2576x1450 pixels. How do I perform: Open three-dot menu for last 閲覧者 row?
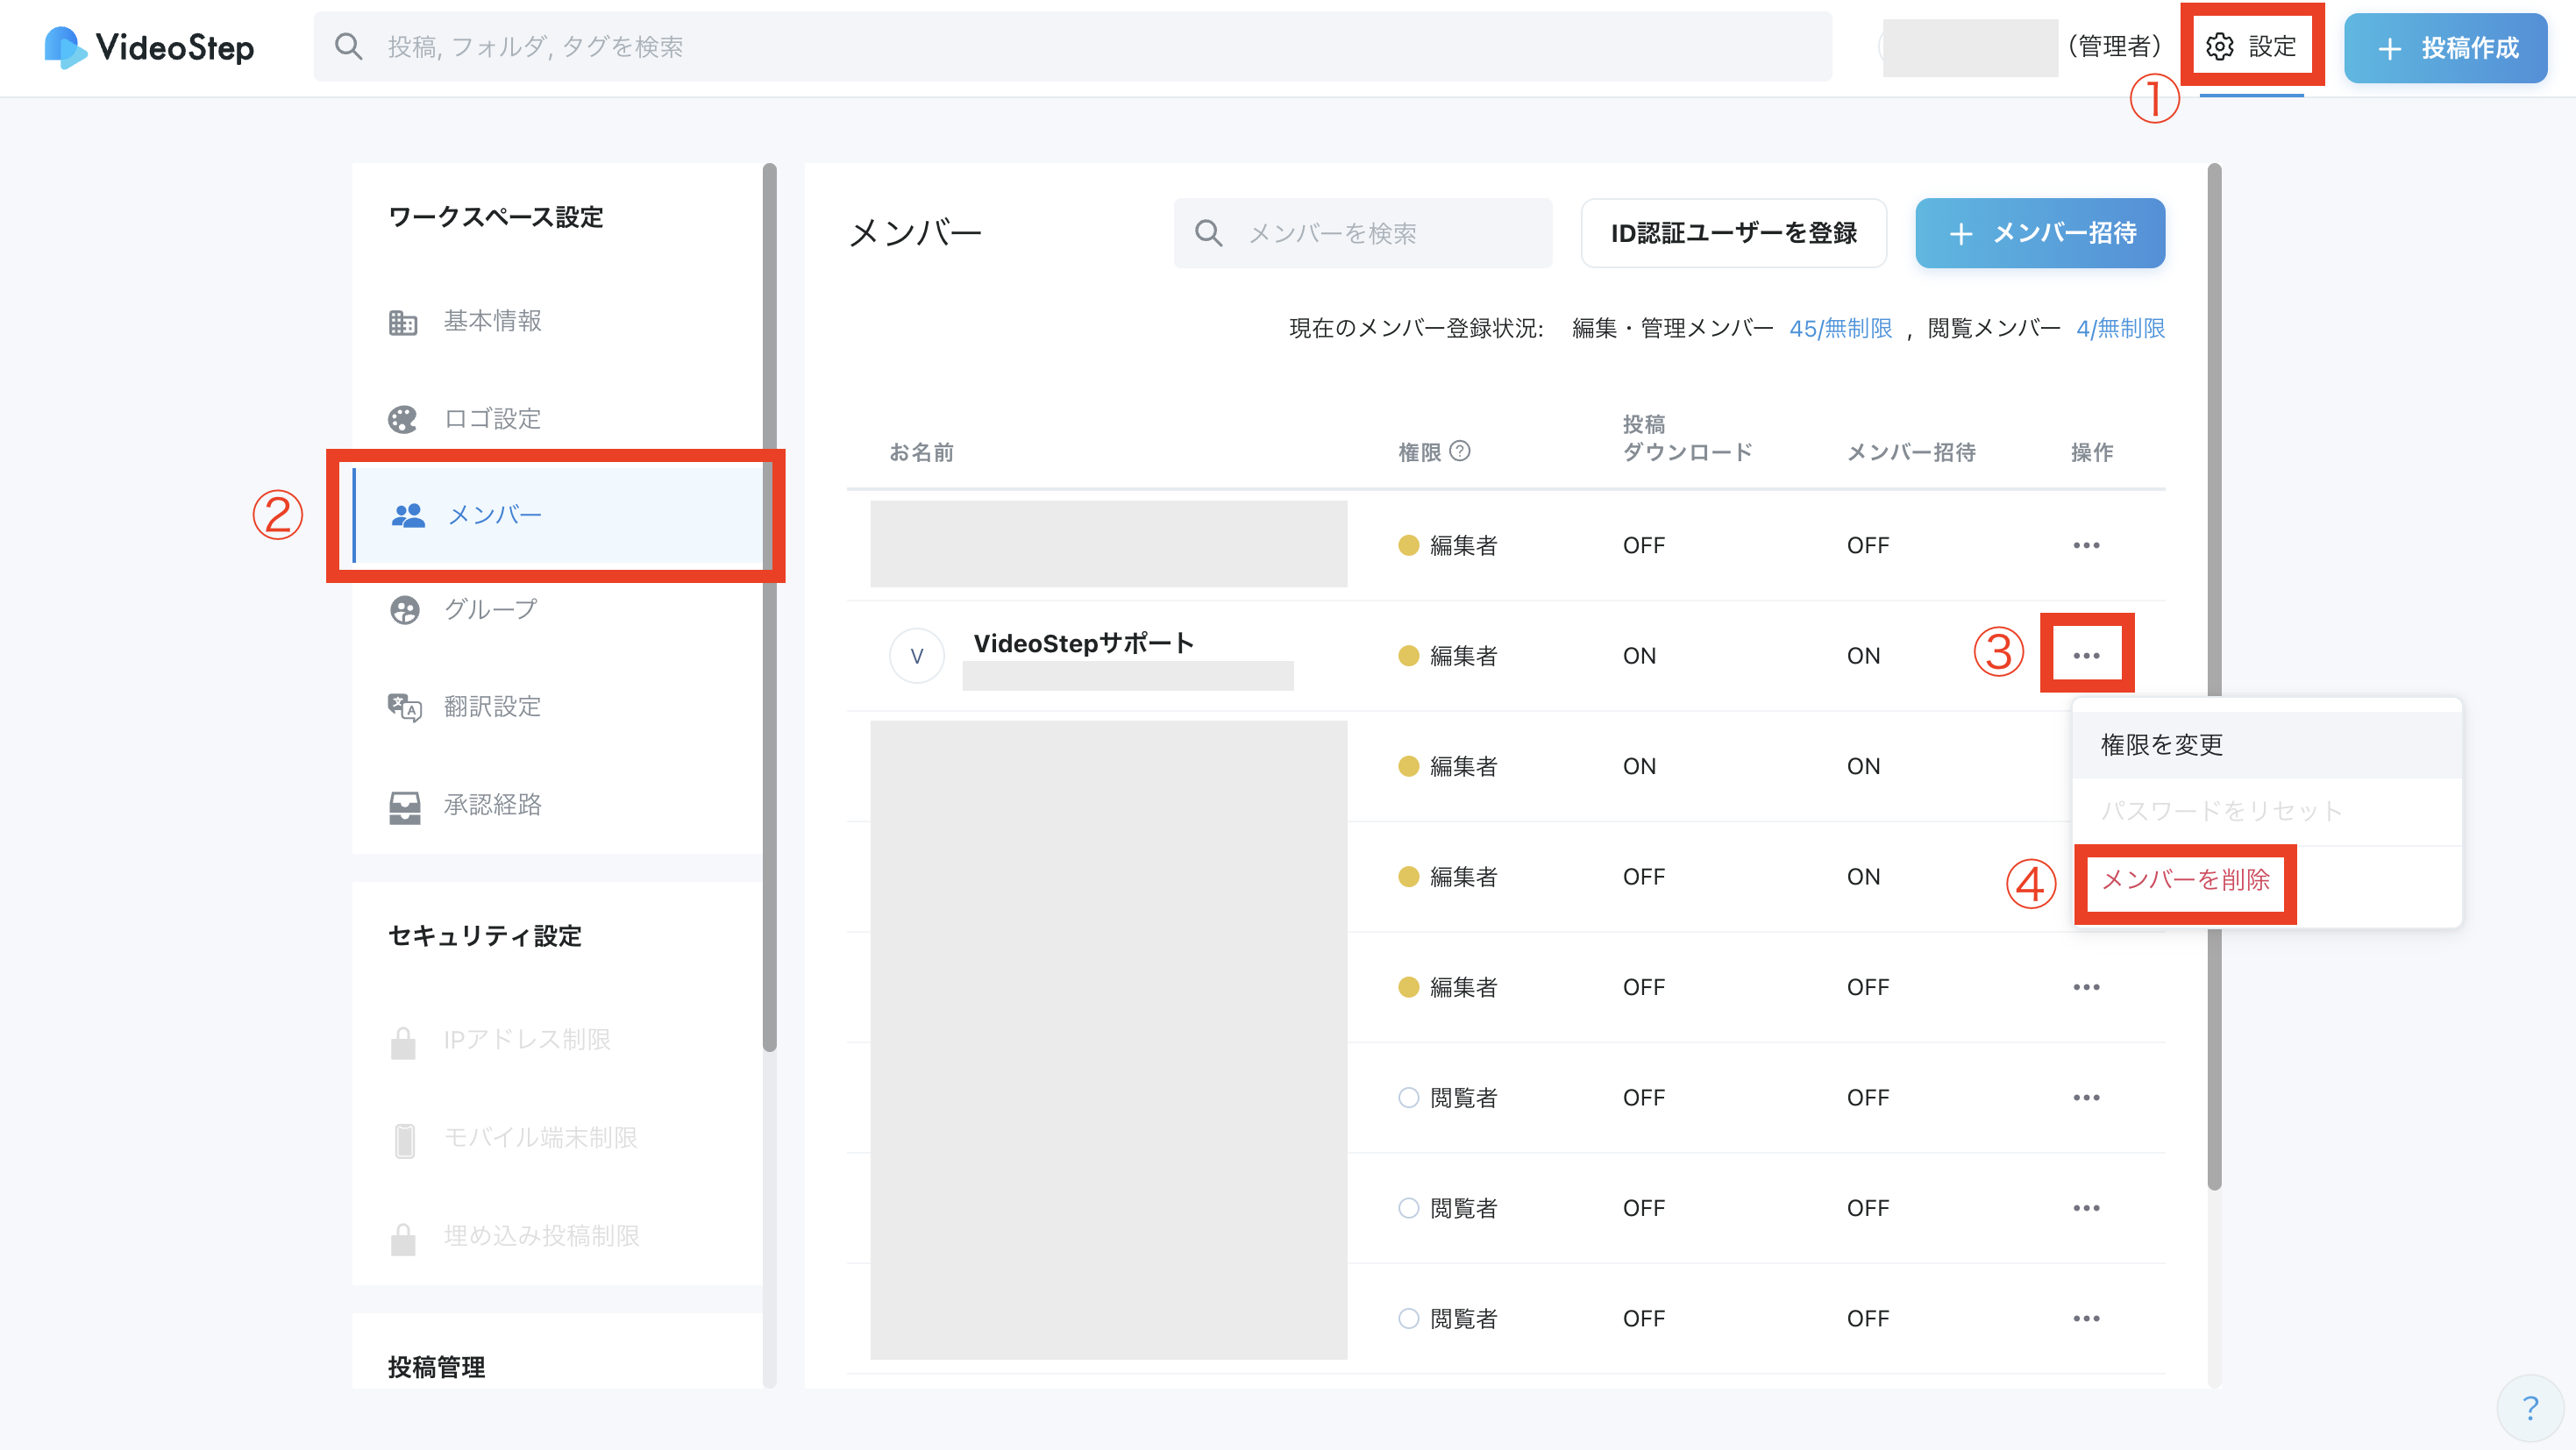(2086, 1318)
